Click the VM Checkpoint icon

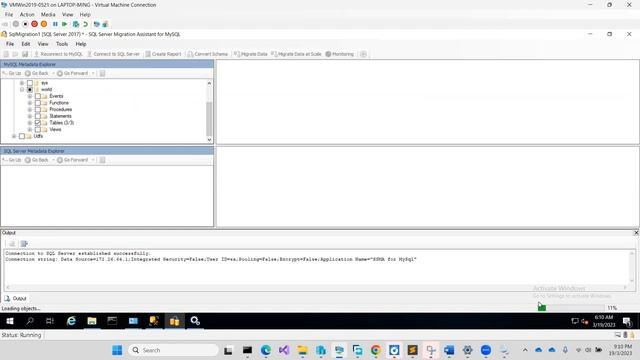click(x=76, y=24)
